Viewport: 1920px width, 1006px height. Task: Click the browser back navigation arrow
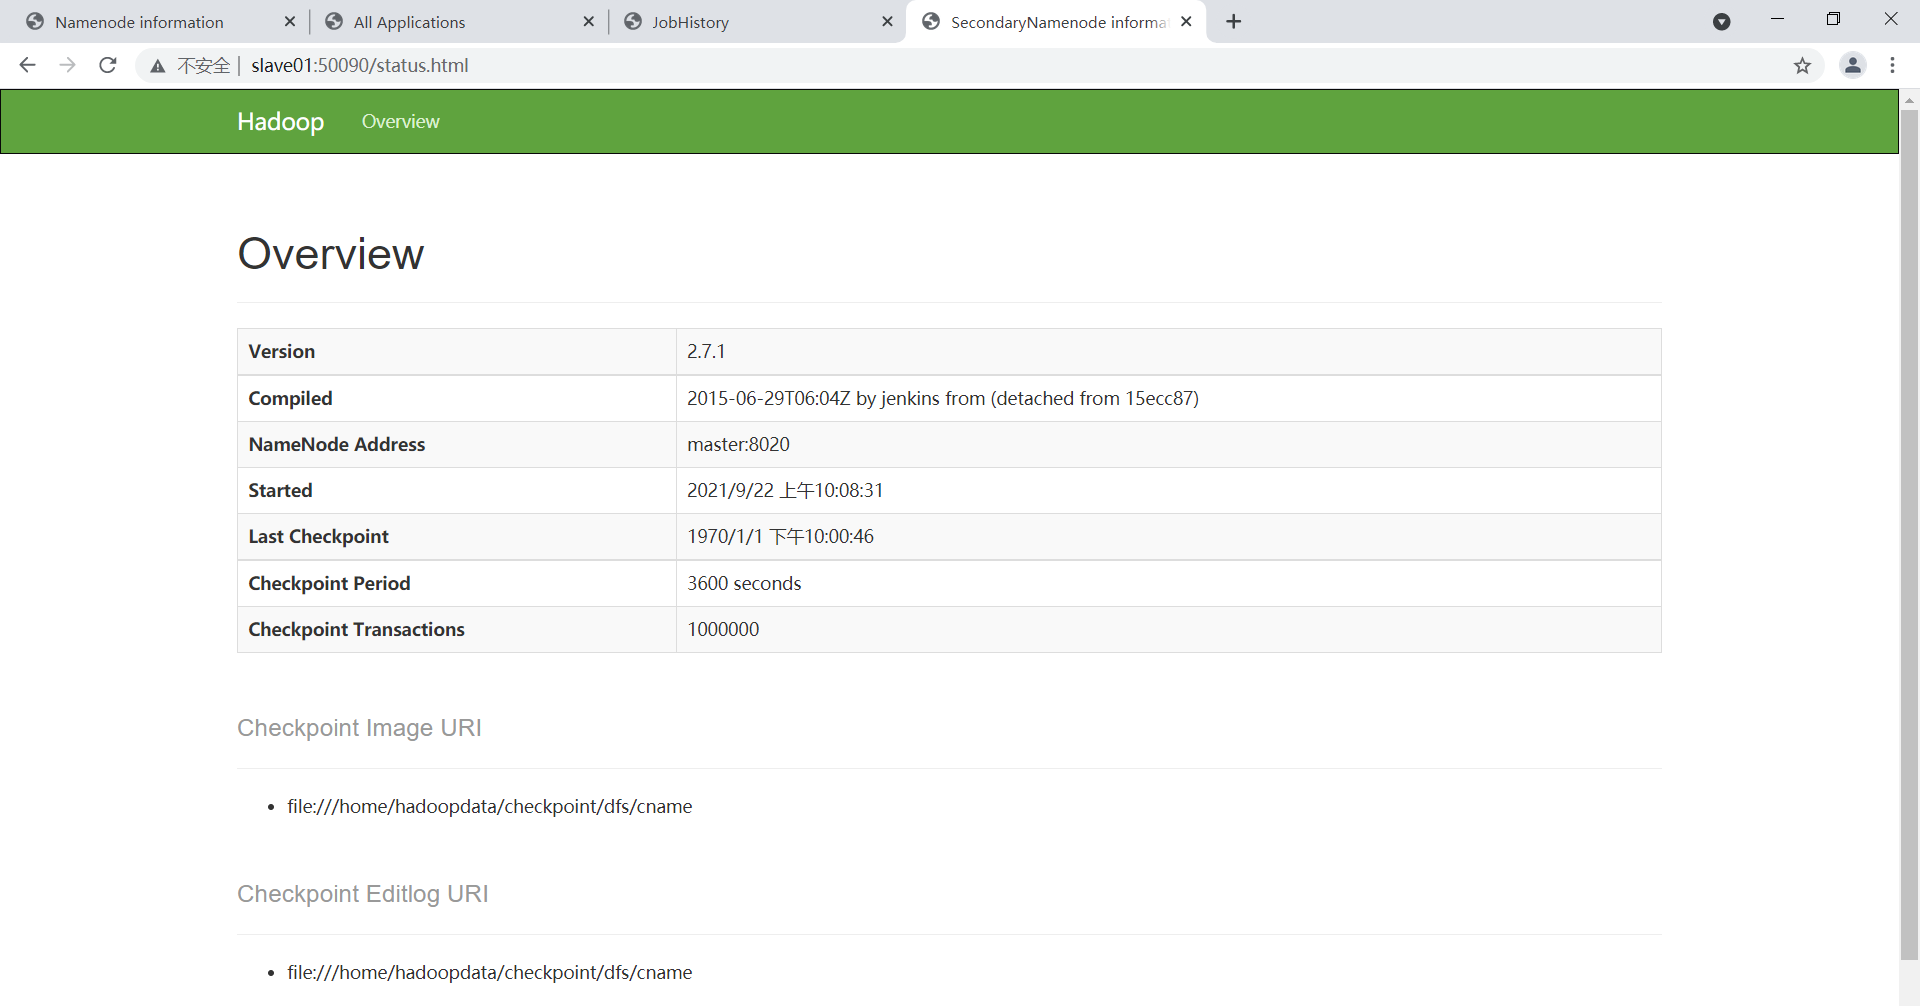click(x=26, y=65)
